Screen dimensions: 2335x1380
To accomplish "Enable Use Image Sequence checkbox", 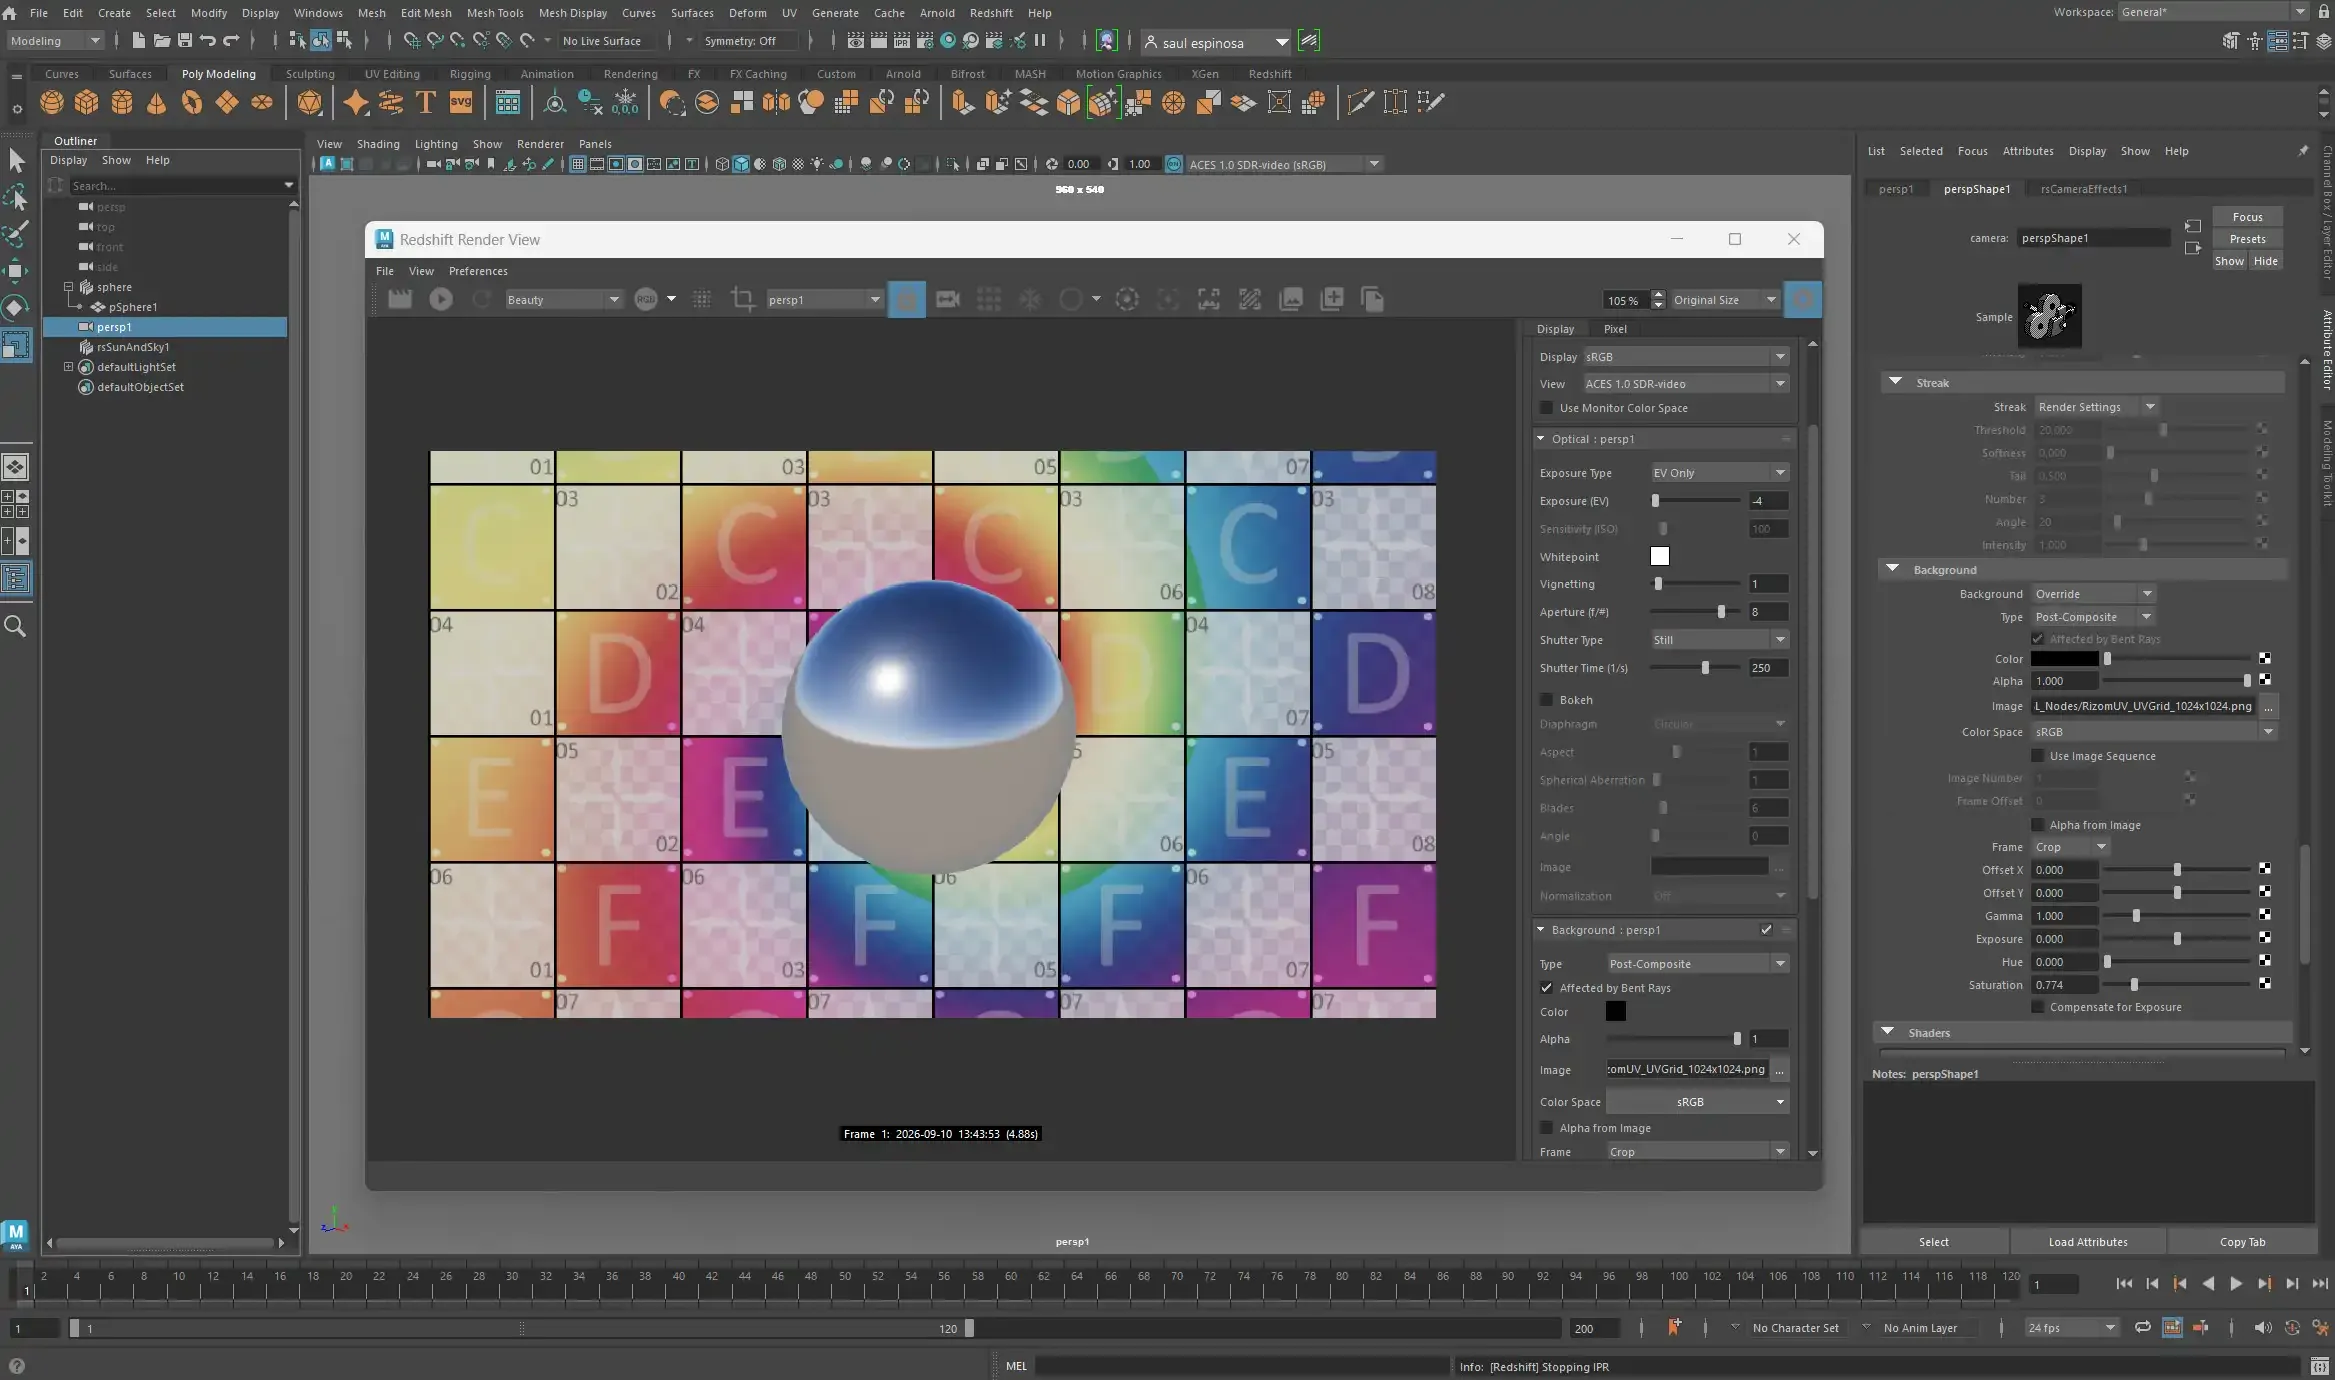I will (2037, 756).
